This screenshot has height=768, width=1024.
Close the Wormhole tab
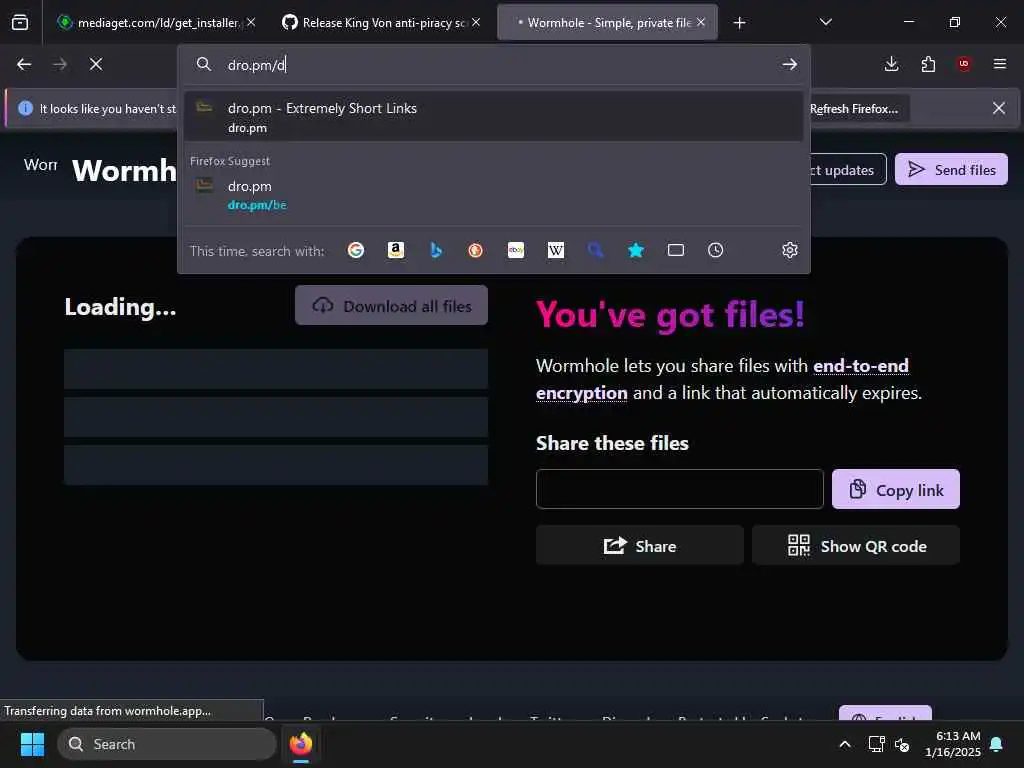(x=701, y=22)
